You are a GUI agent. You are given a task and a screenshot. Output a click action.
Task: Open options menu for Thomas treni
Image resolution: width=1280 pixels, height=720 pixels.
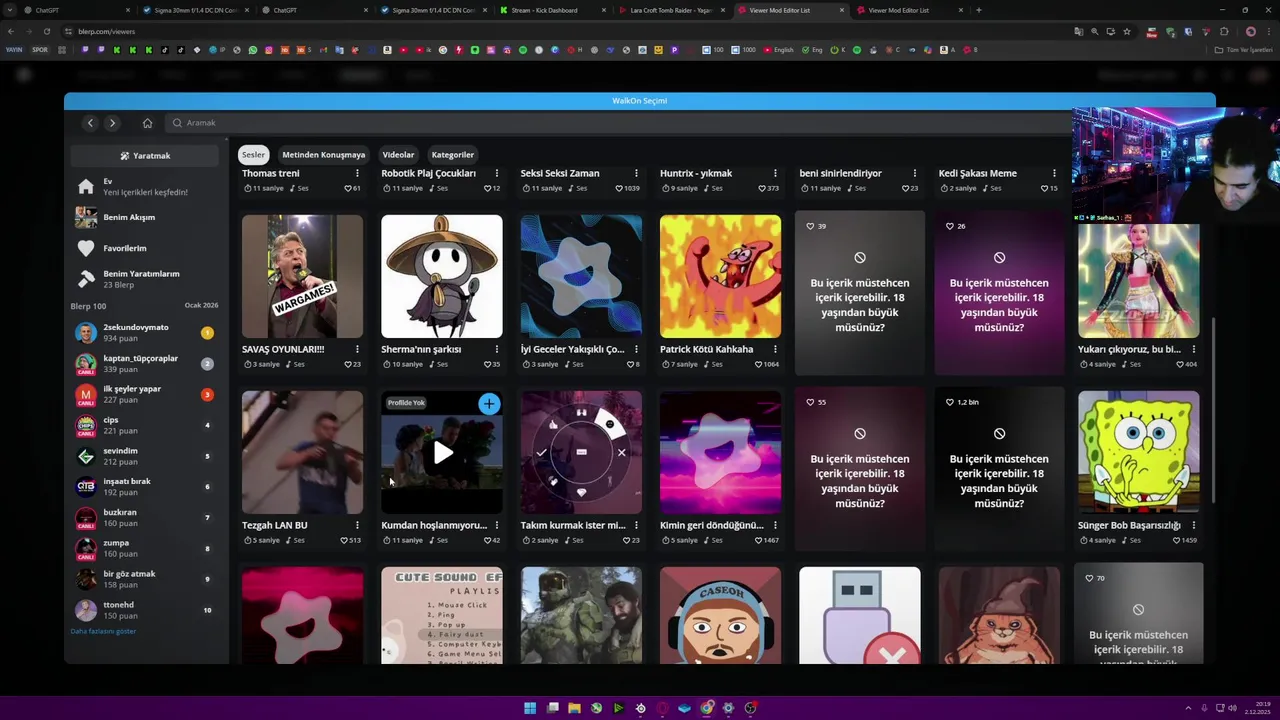tap(357, 173)
